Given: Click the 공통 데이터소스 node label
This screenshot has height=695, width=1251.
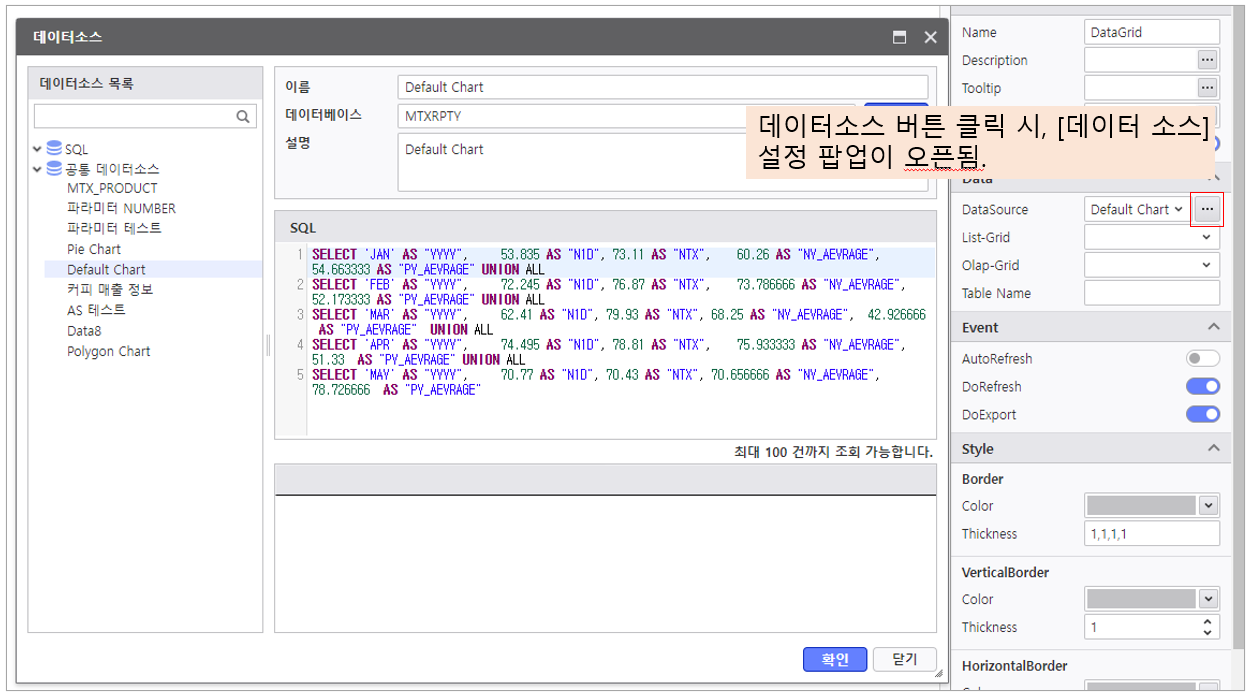Looking at the screenshot, I should [112, 169].
